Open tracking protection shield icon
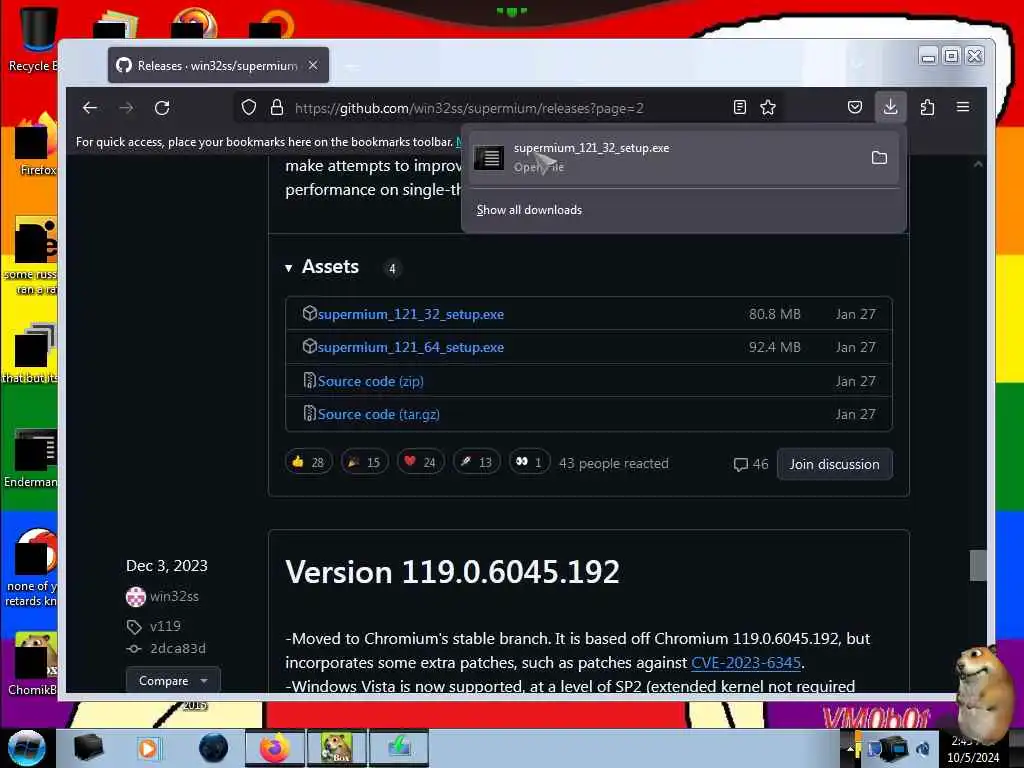The width and height of the screenshot is (1024, 768). (249, 108)
